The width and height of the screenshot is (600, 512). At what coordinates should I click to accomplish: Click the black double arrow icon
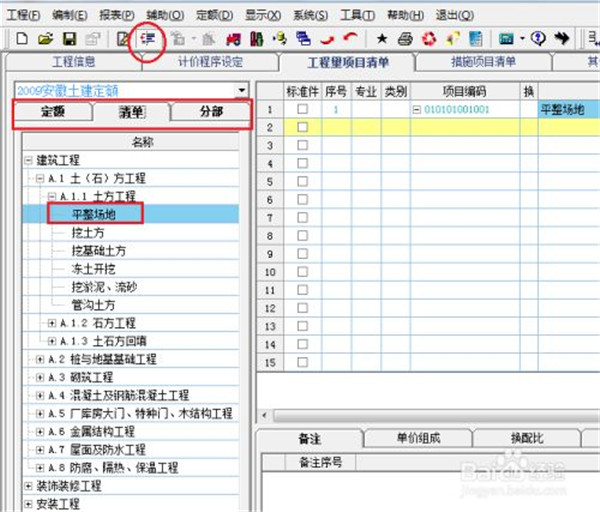coord(561,38)
